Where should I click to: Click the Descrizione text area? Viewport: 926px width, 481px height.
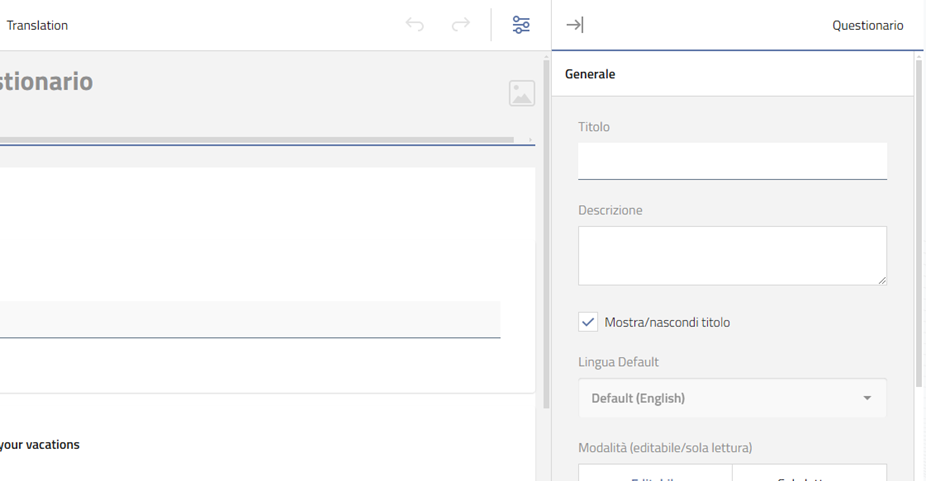[x=731, y=255]
